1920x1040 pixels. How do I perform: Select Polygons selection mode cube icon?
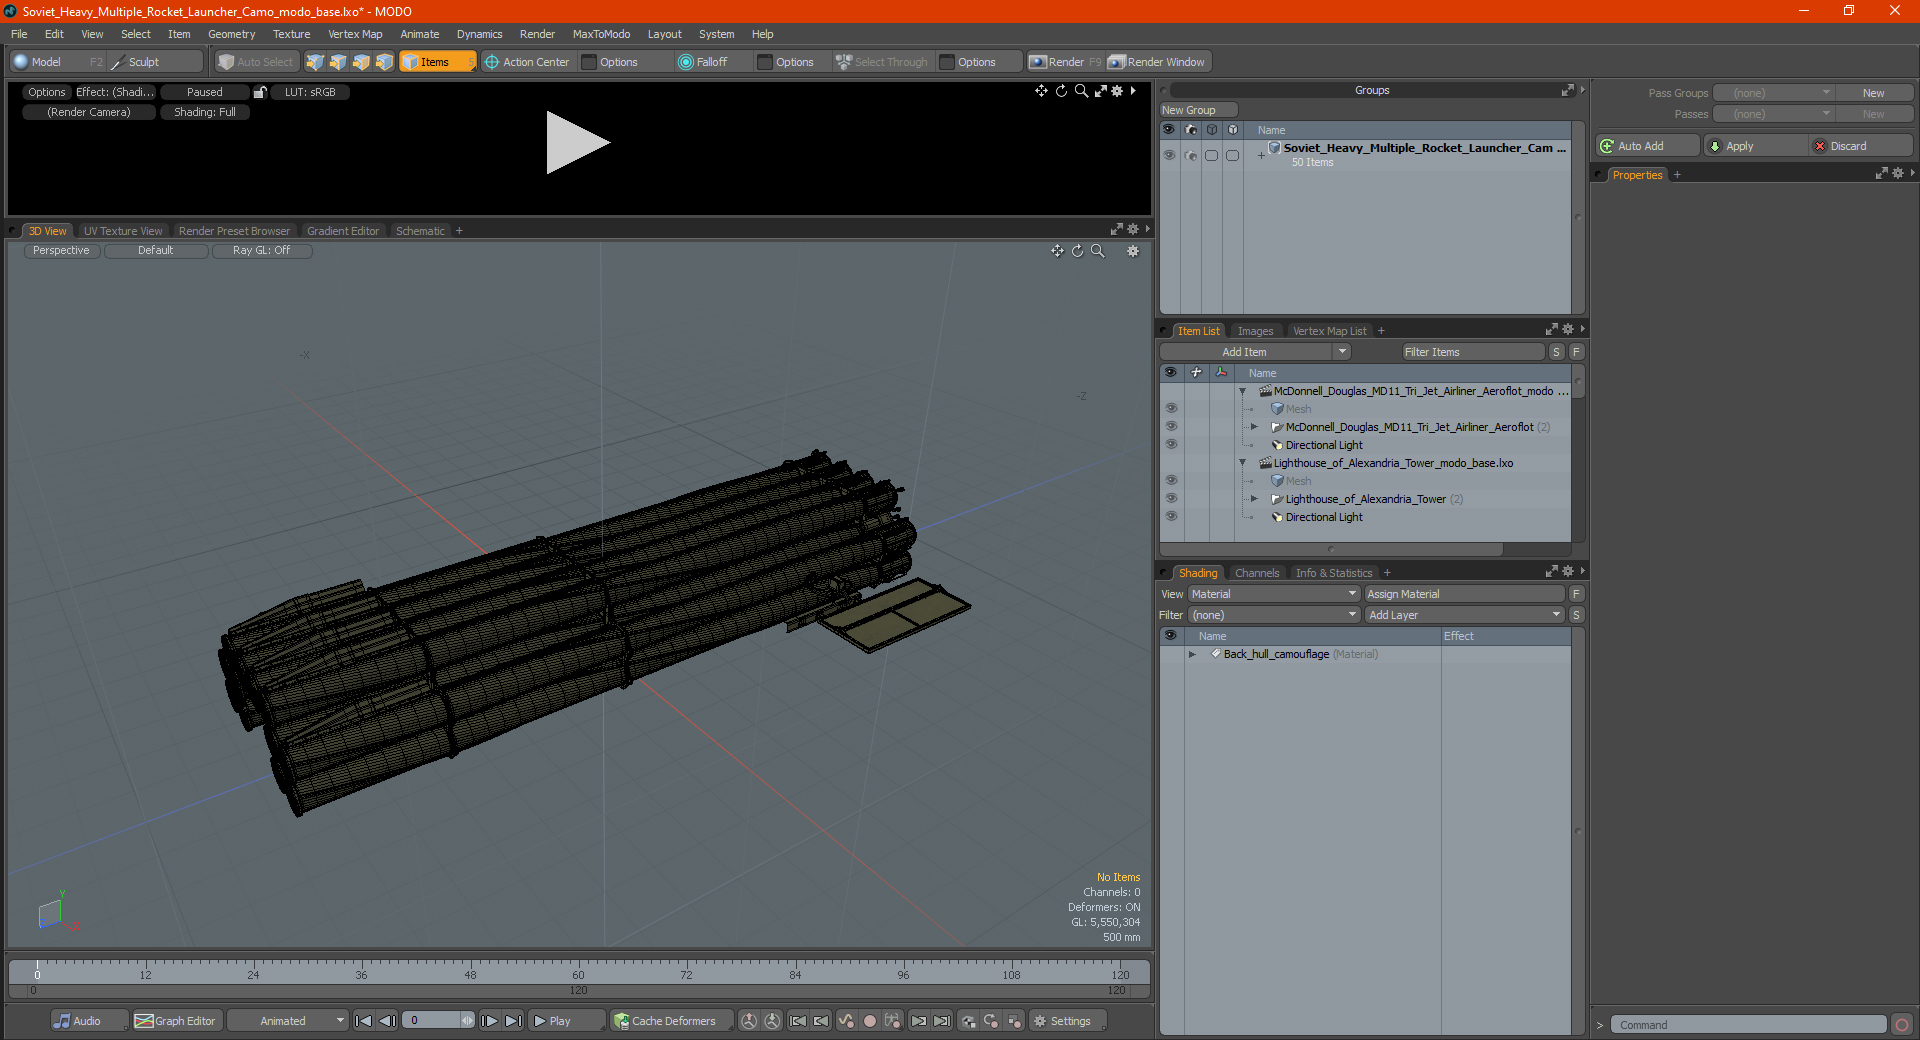361,62
